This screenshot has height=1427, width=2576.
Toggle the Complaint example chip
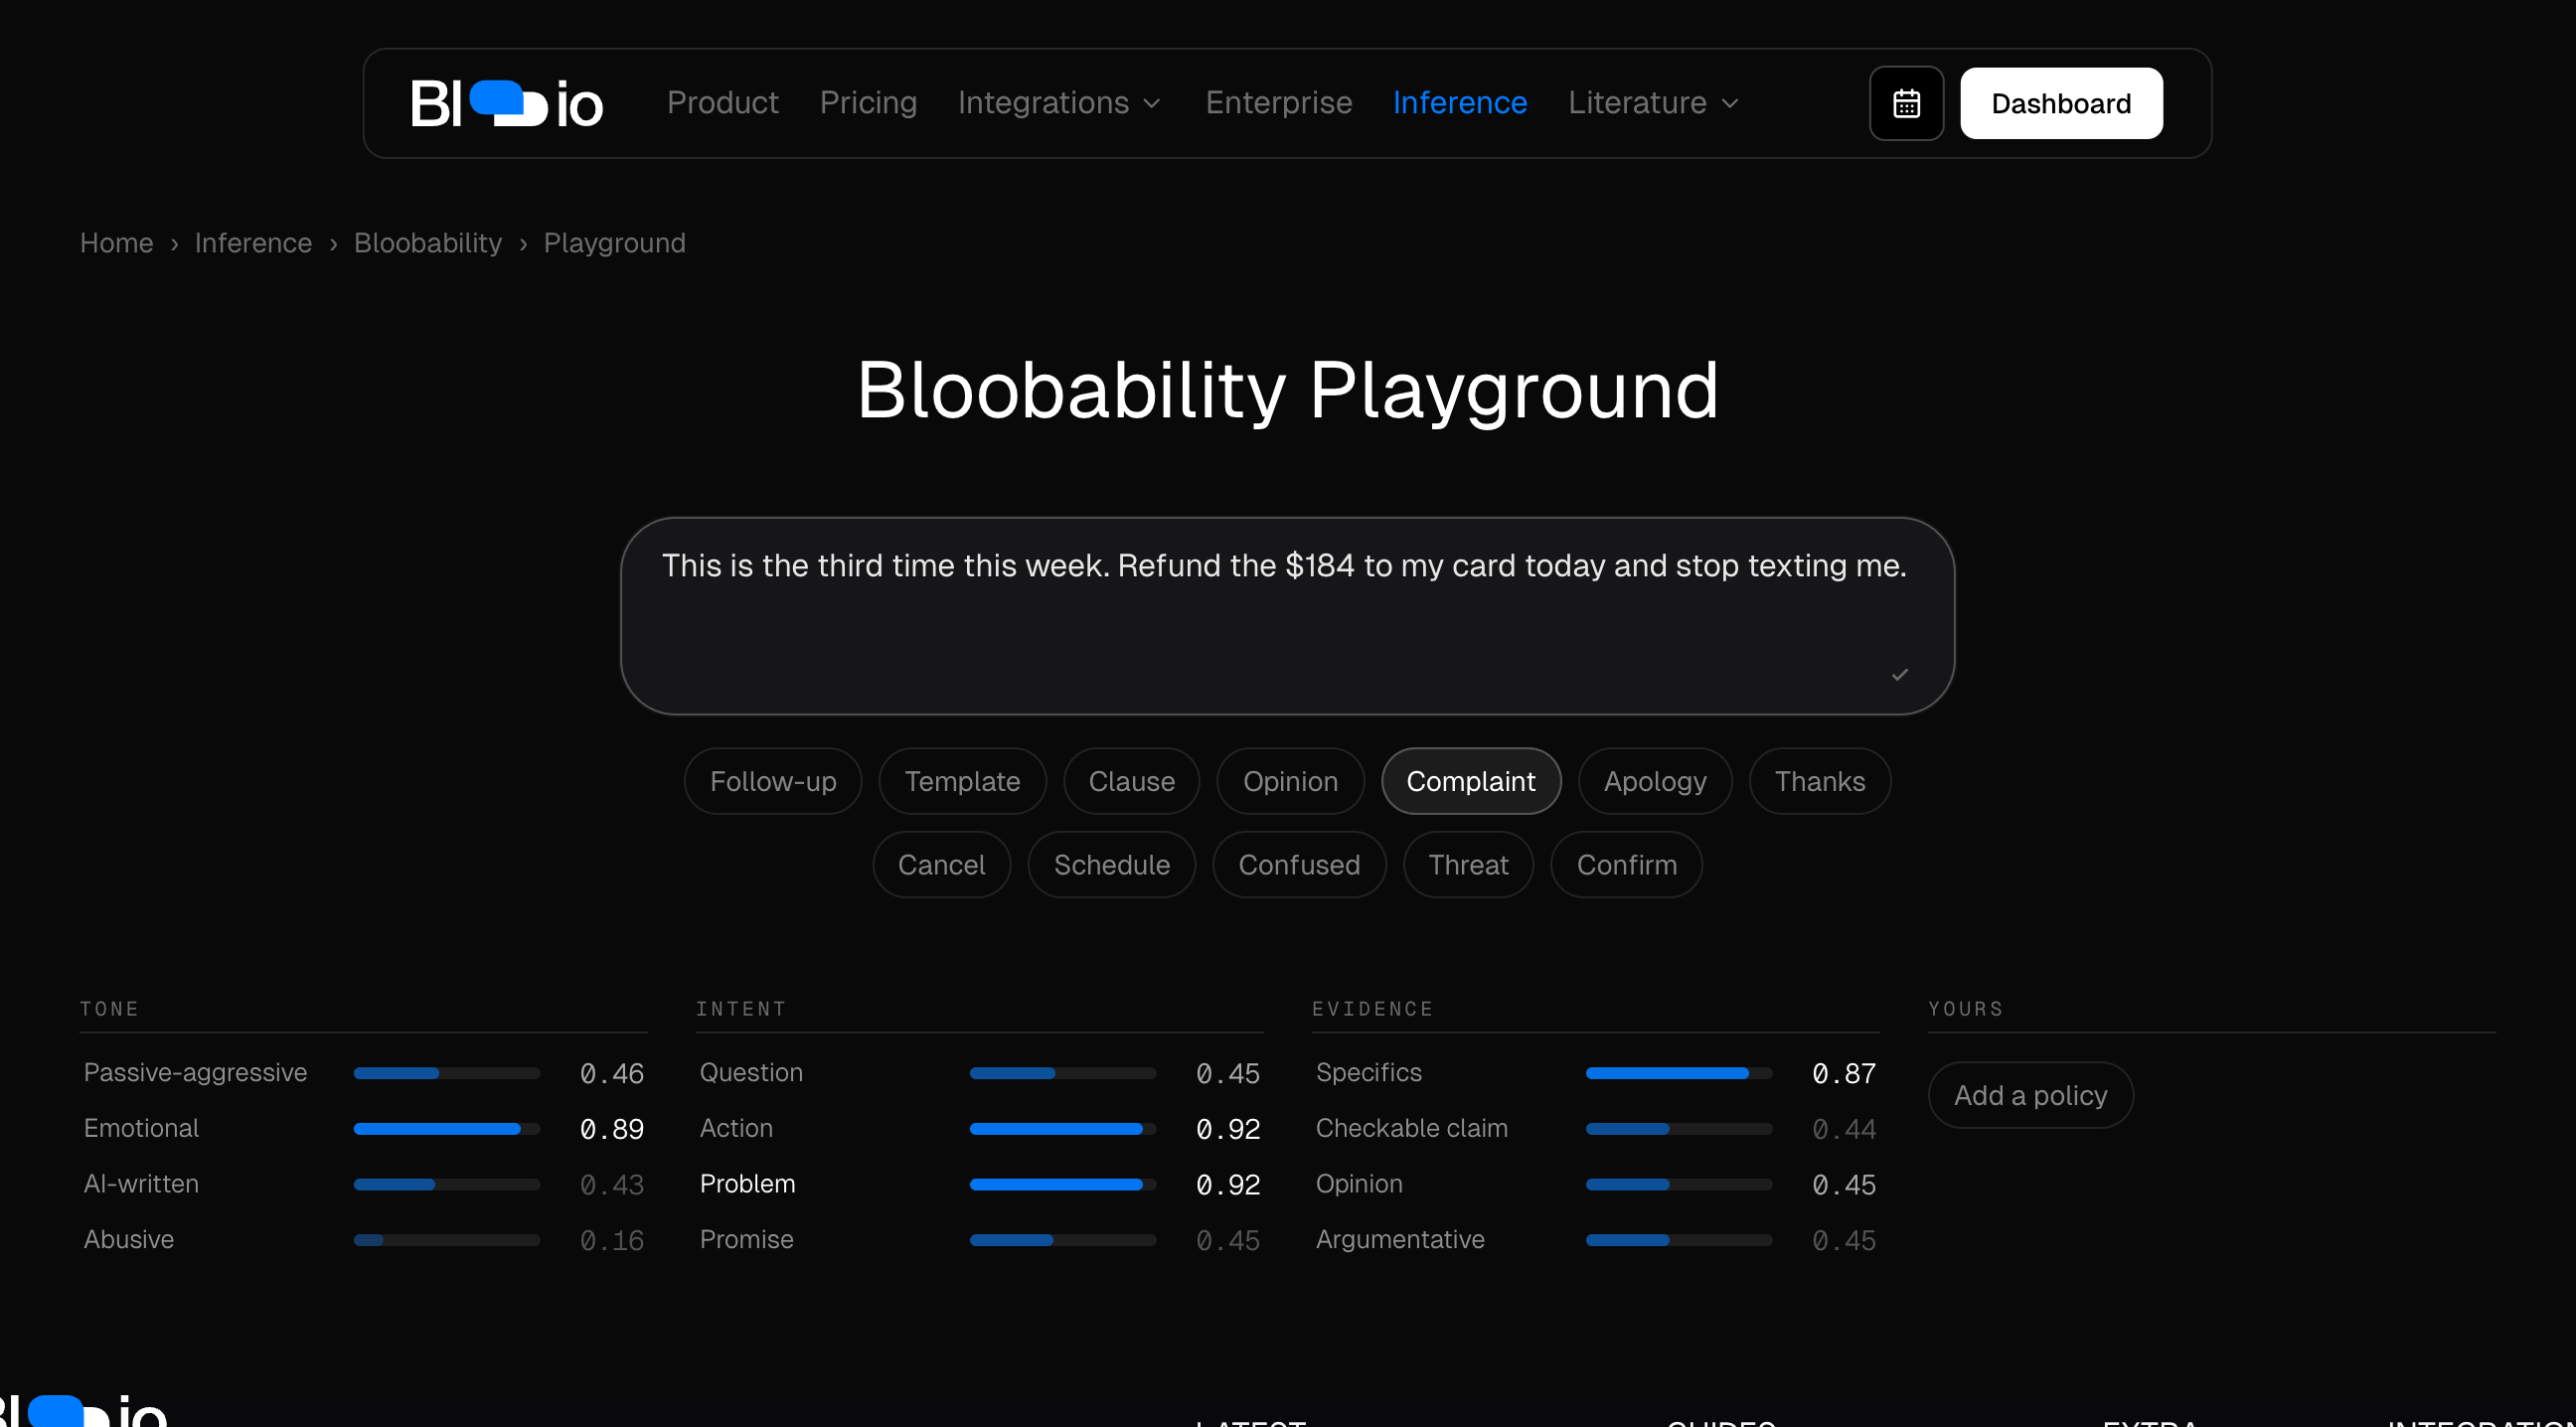click(1470, 781)
